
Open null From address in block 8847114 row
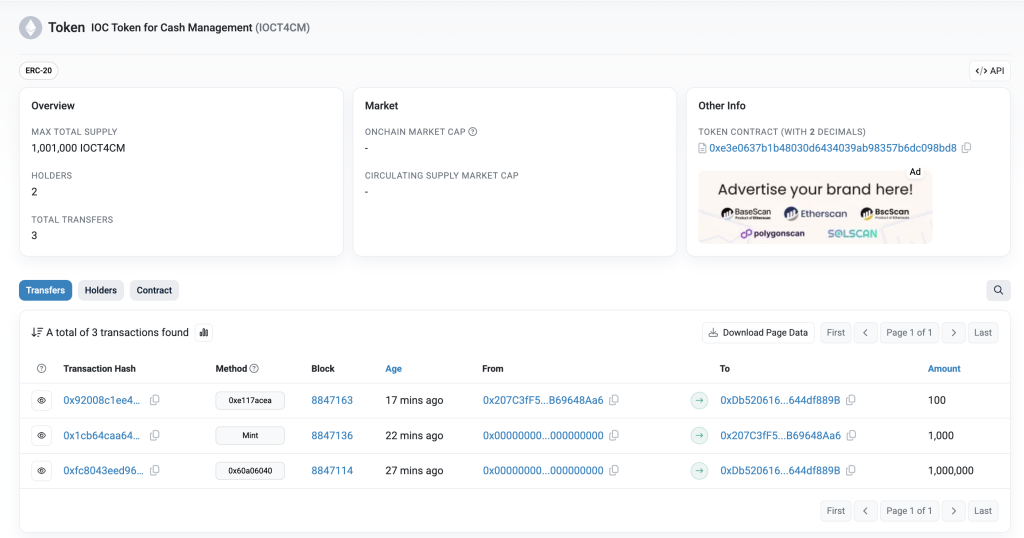(543, 471)
